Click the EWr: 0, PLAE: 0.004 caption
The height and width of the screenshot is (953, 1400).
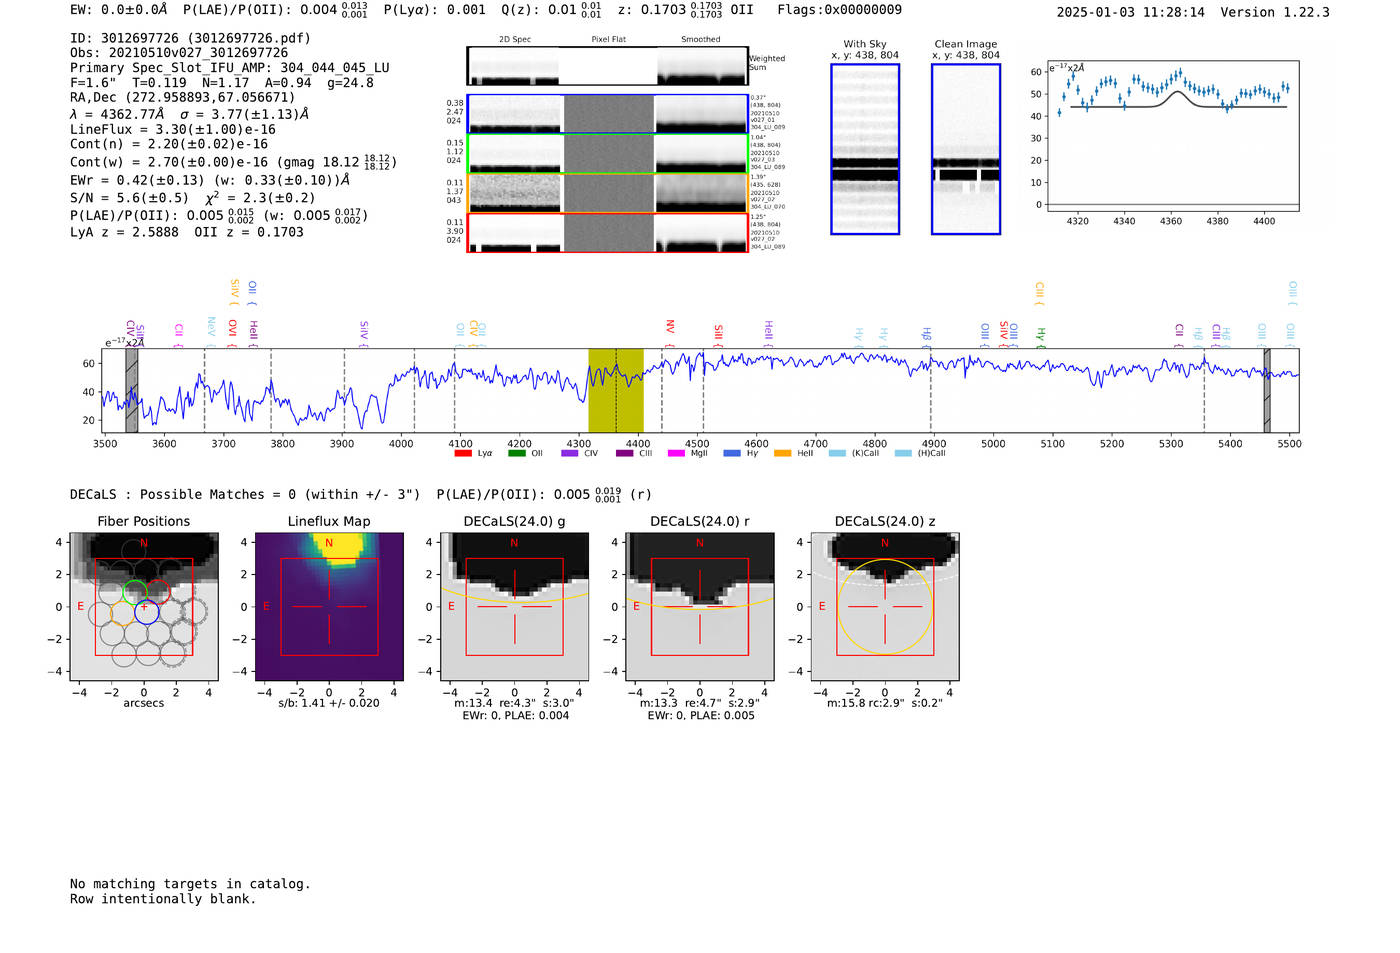[x=515, y=716]
